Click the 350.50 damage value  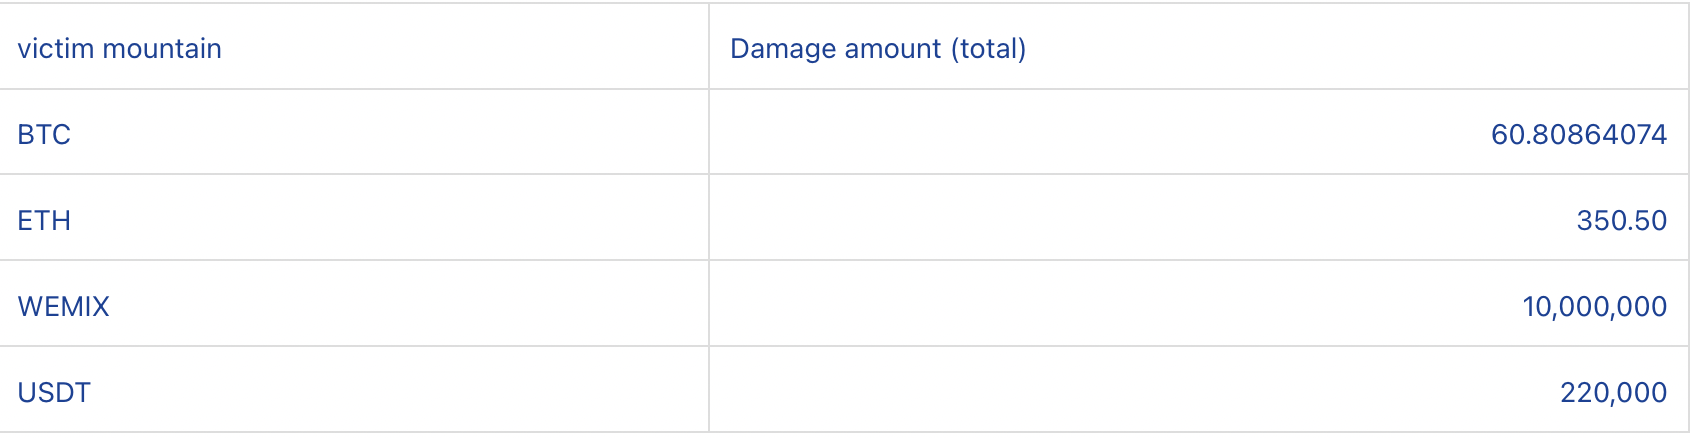coord(1622,220)
